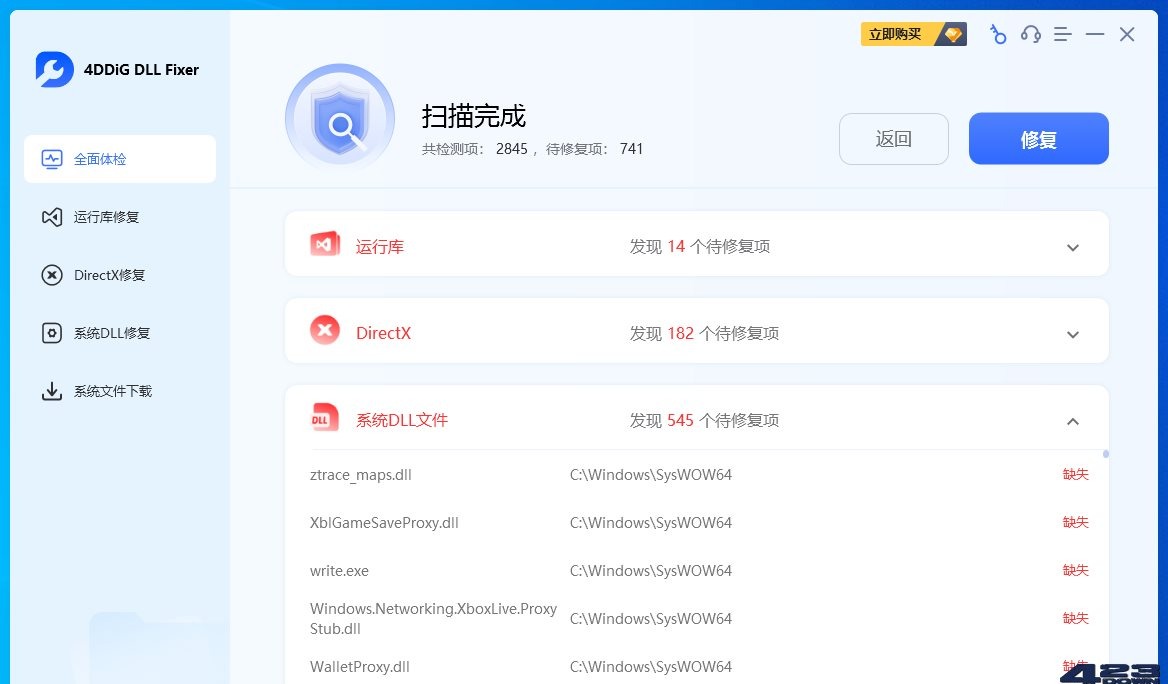Screen dimensions: 1168x684
Task: Click the 运行库修复 Visual Studio icon
Action: pyautogui.click(x=51, y=217)
